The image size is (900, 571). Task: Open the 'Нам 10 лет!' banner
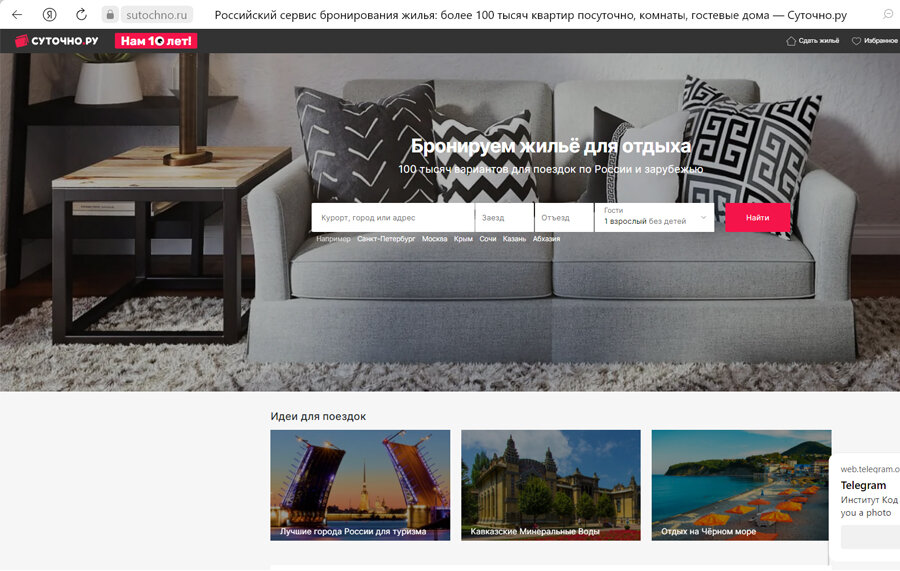[156, 41]
